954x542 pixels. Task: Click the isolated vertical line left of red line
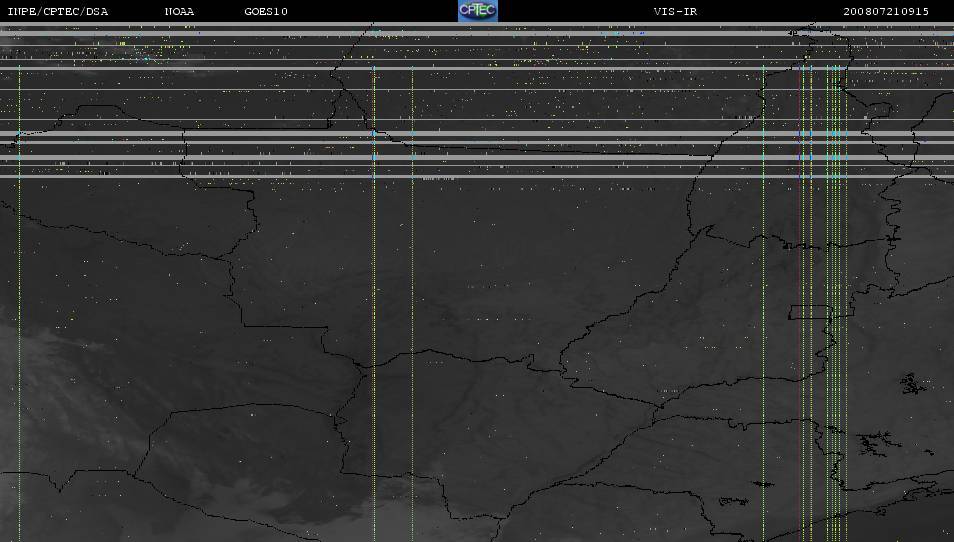coord(764,304)
